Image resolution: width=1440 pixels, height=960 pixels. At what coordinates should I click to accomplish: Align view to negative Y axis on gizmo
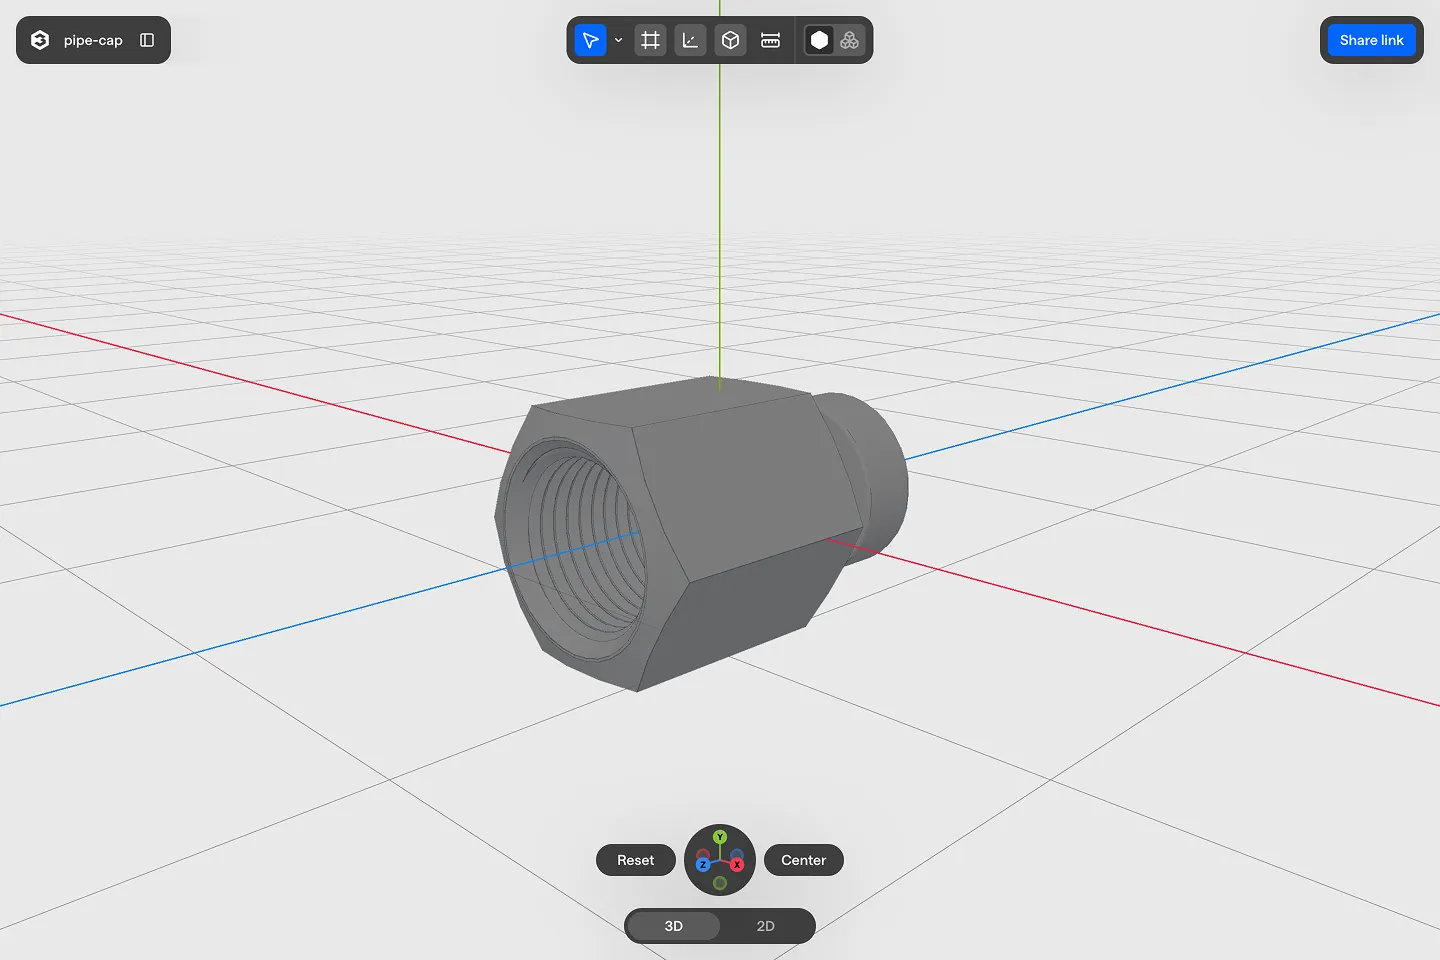pyautogui.click(x=720, y=883)
